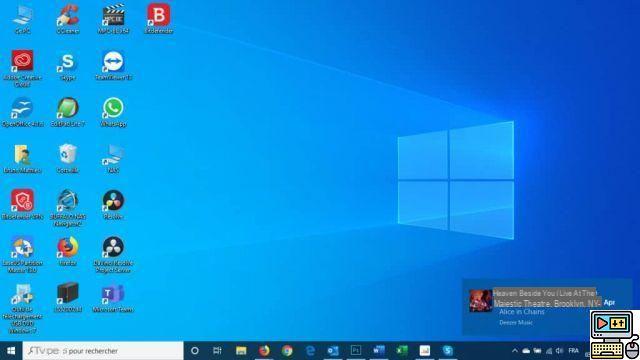Launch Adobe Creative Cloud from desktop
Image resolution: width=640 pixels, height=360 pixels.
[x=22, y=68]
